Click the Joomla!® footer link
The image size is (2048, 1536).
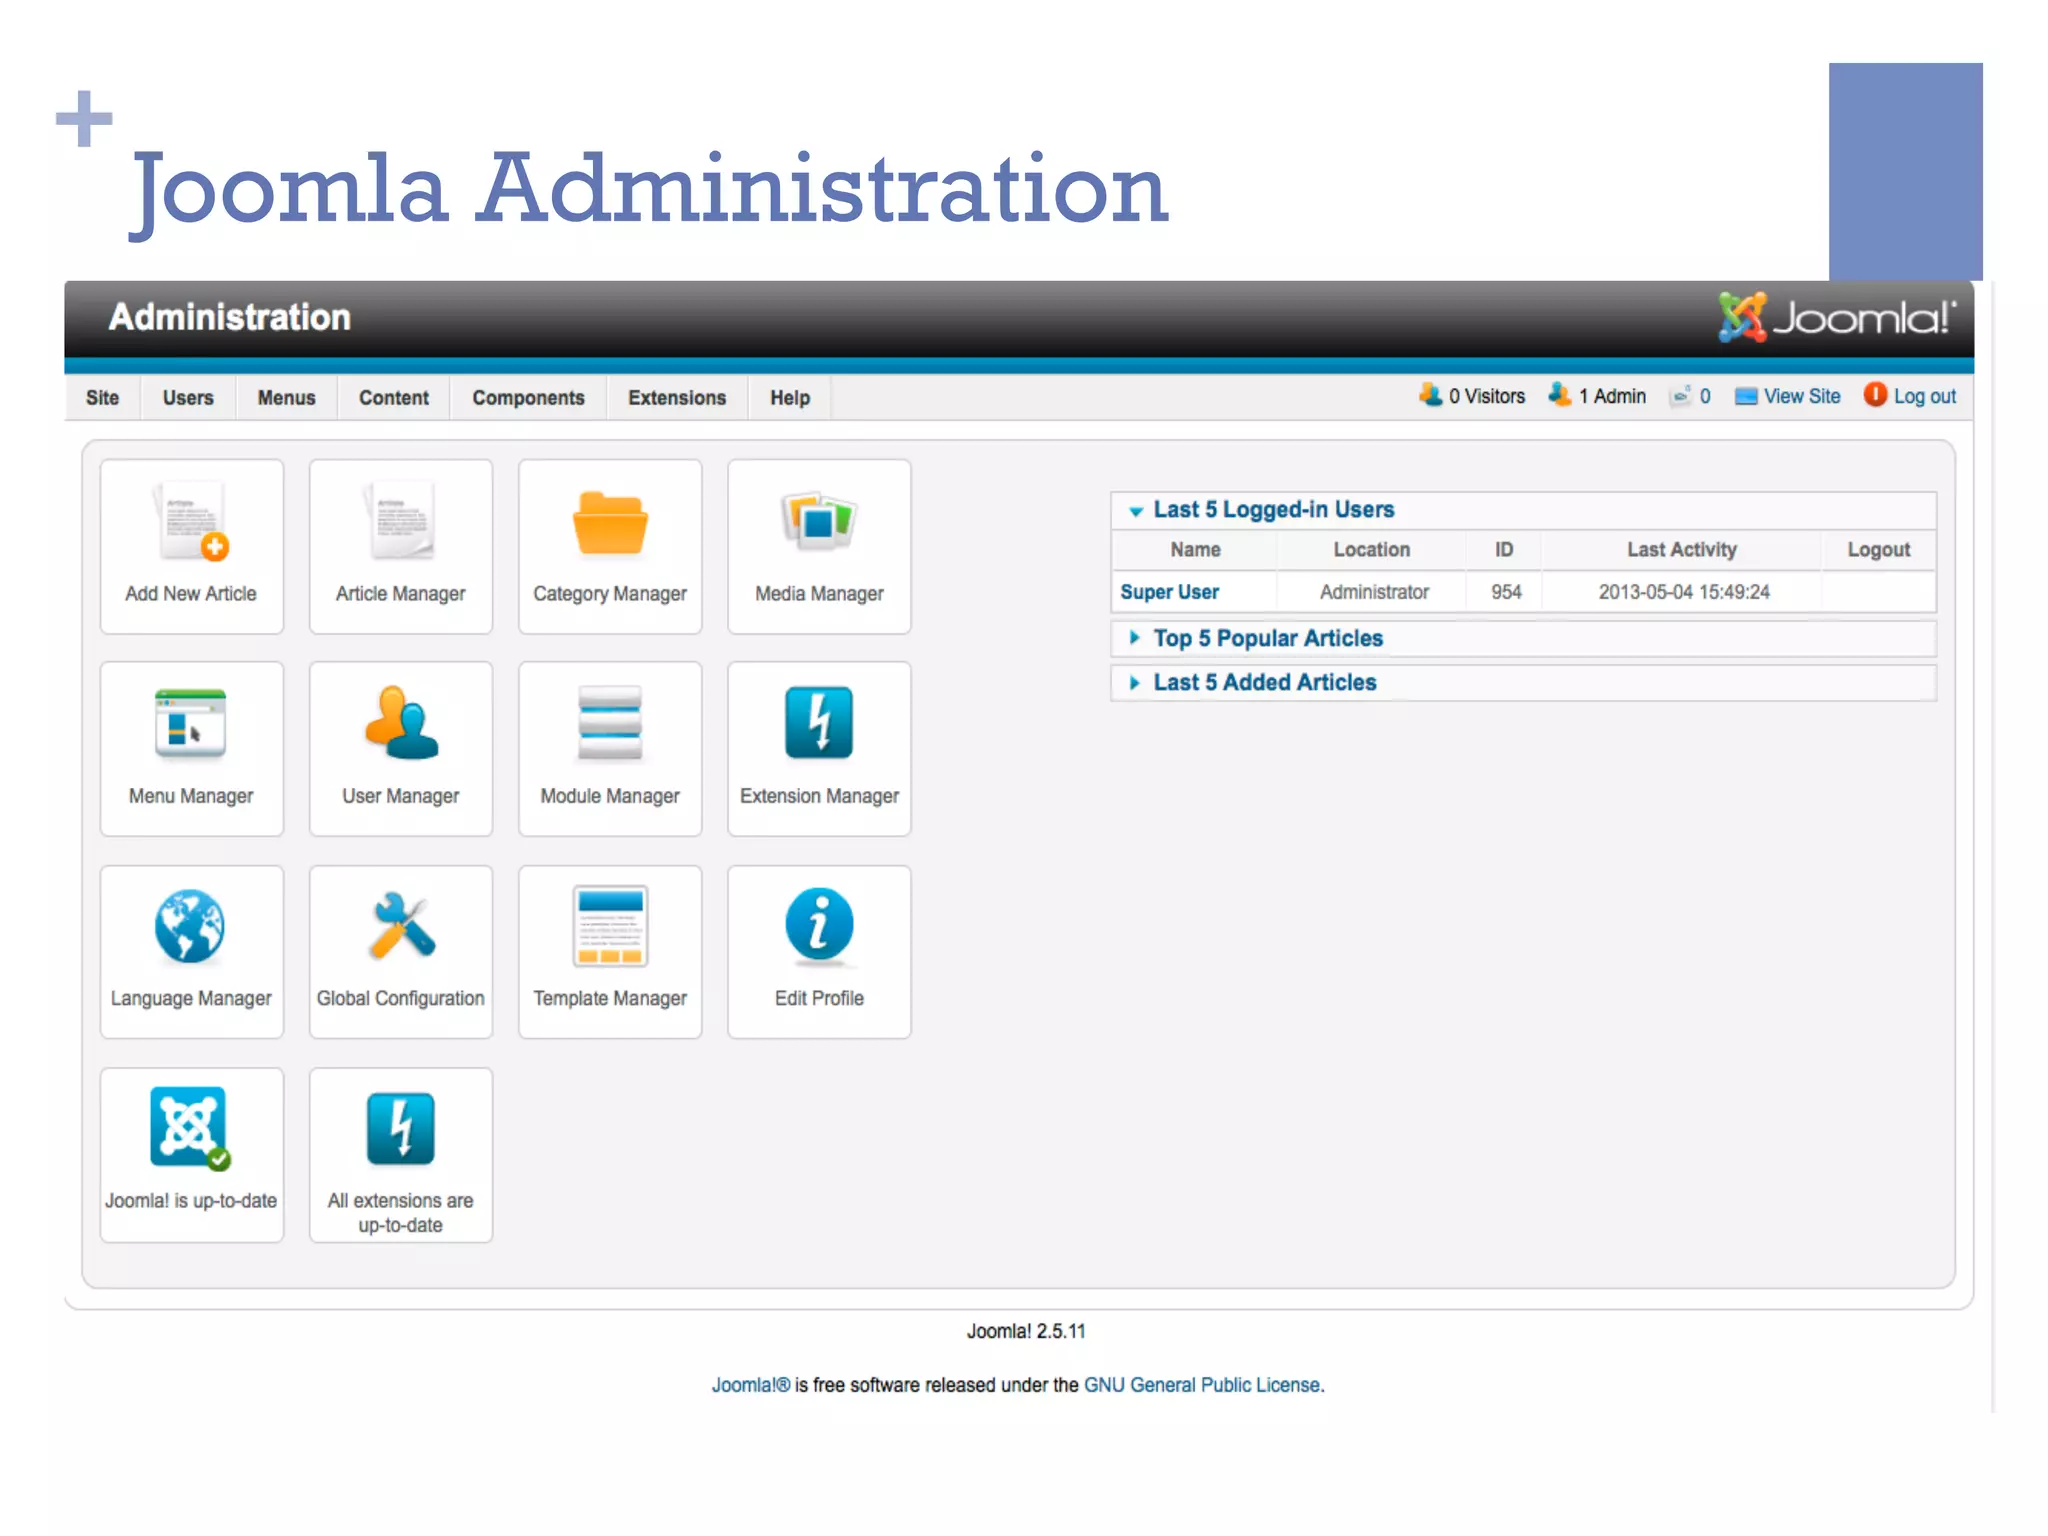[x=751, y=1385]
